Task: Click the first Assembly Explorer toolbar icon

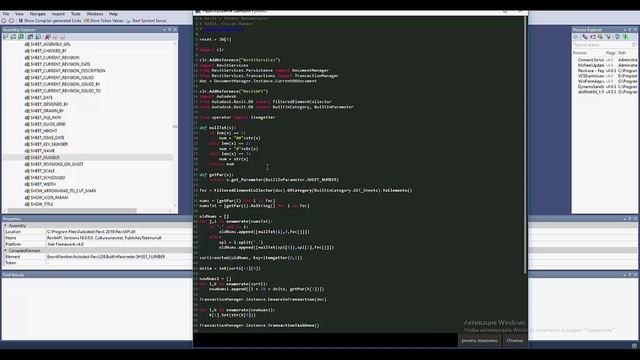Action: click(x=6, y=37)
